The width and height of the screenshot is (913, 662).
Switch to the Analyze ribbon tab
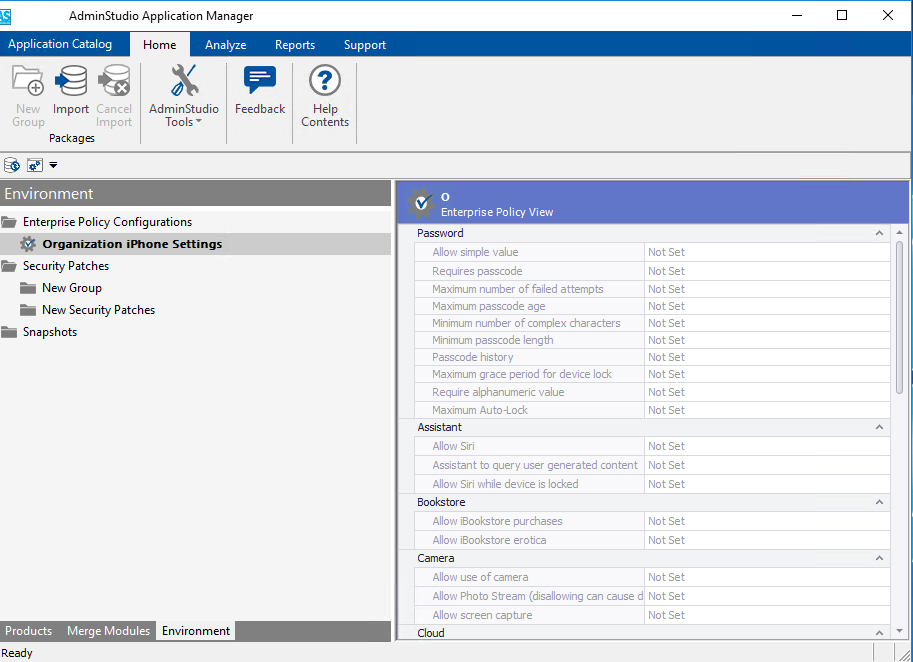[x=225, y=45]
